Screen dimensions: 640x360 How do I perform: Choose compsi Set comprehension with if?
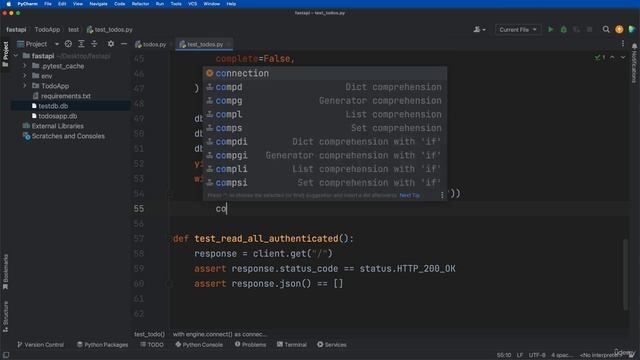pos(325,183)
